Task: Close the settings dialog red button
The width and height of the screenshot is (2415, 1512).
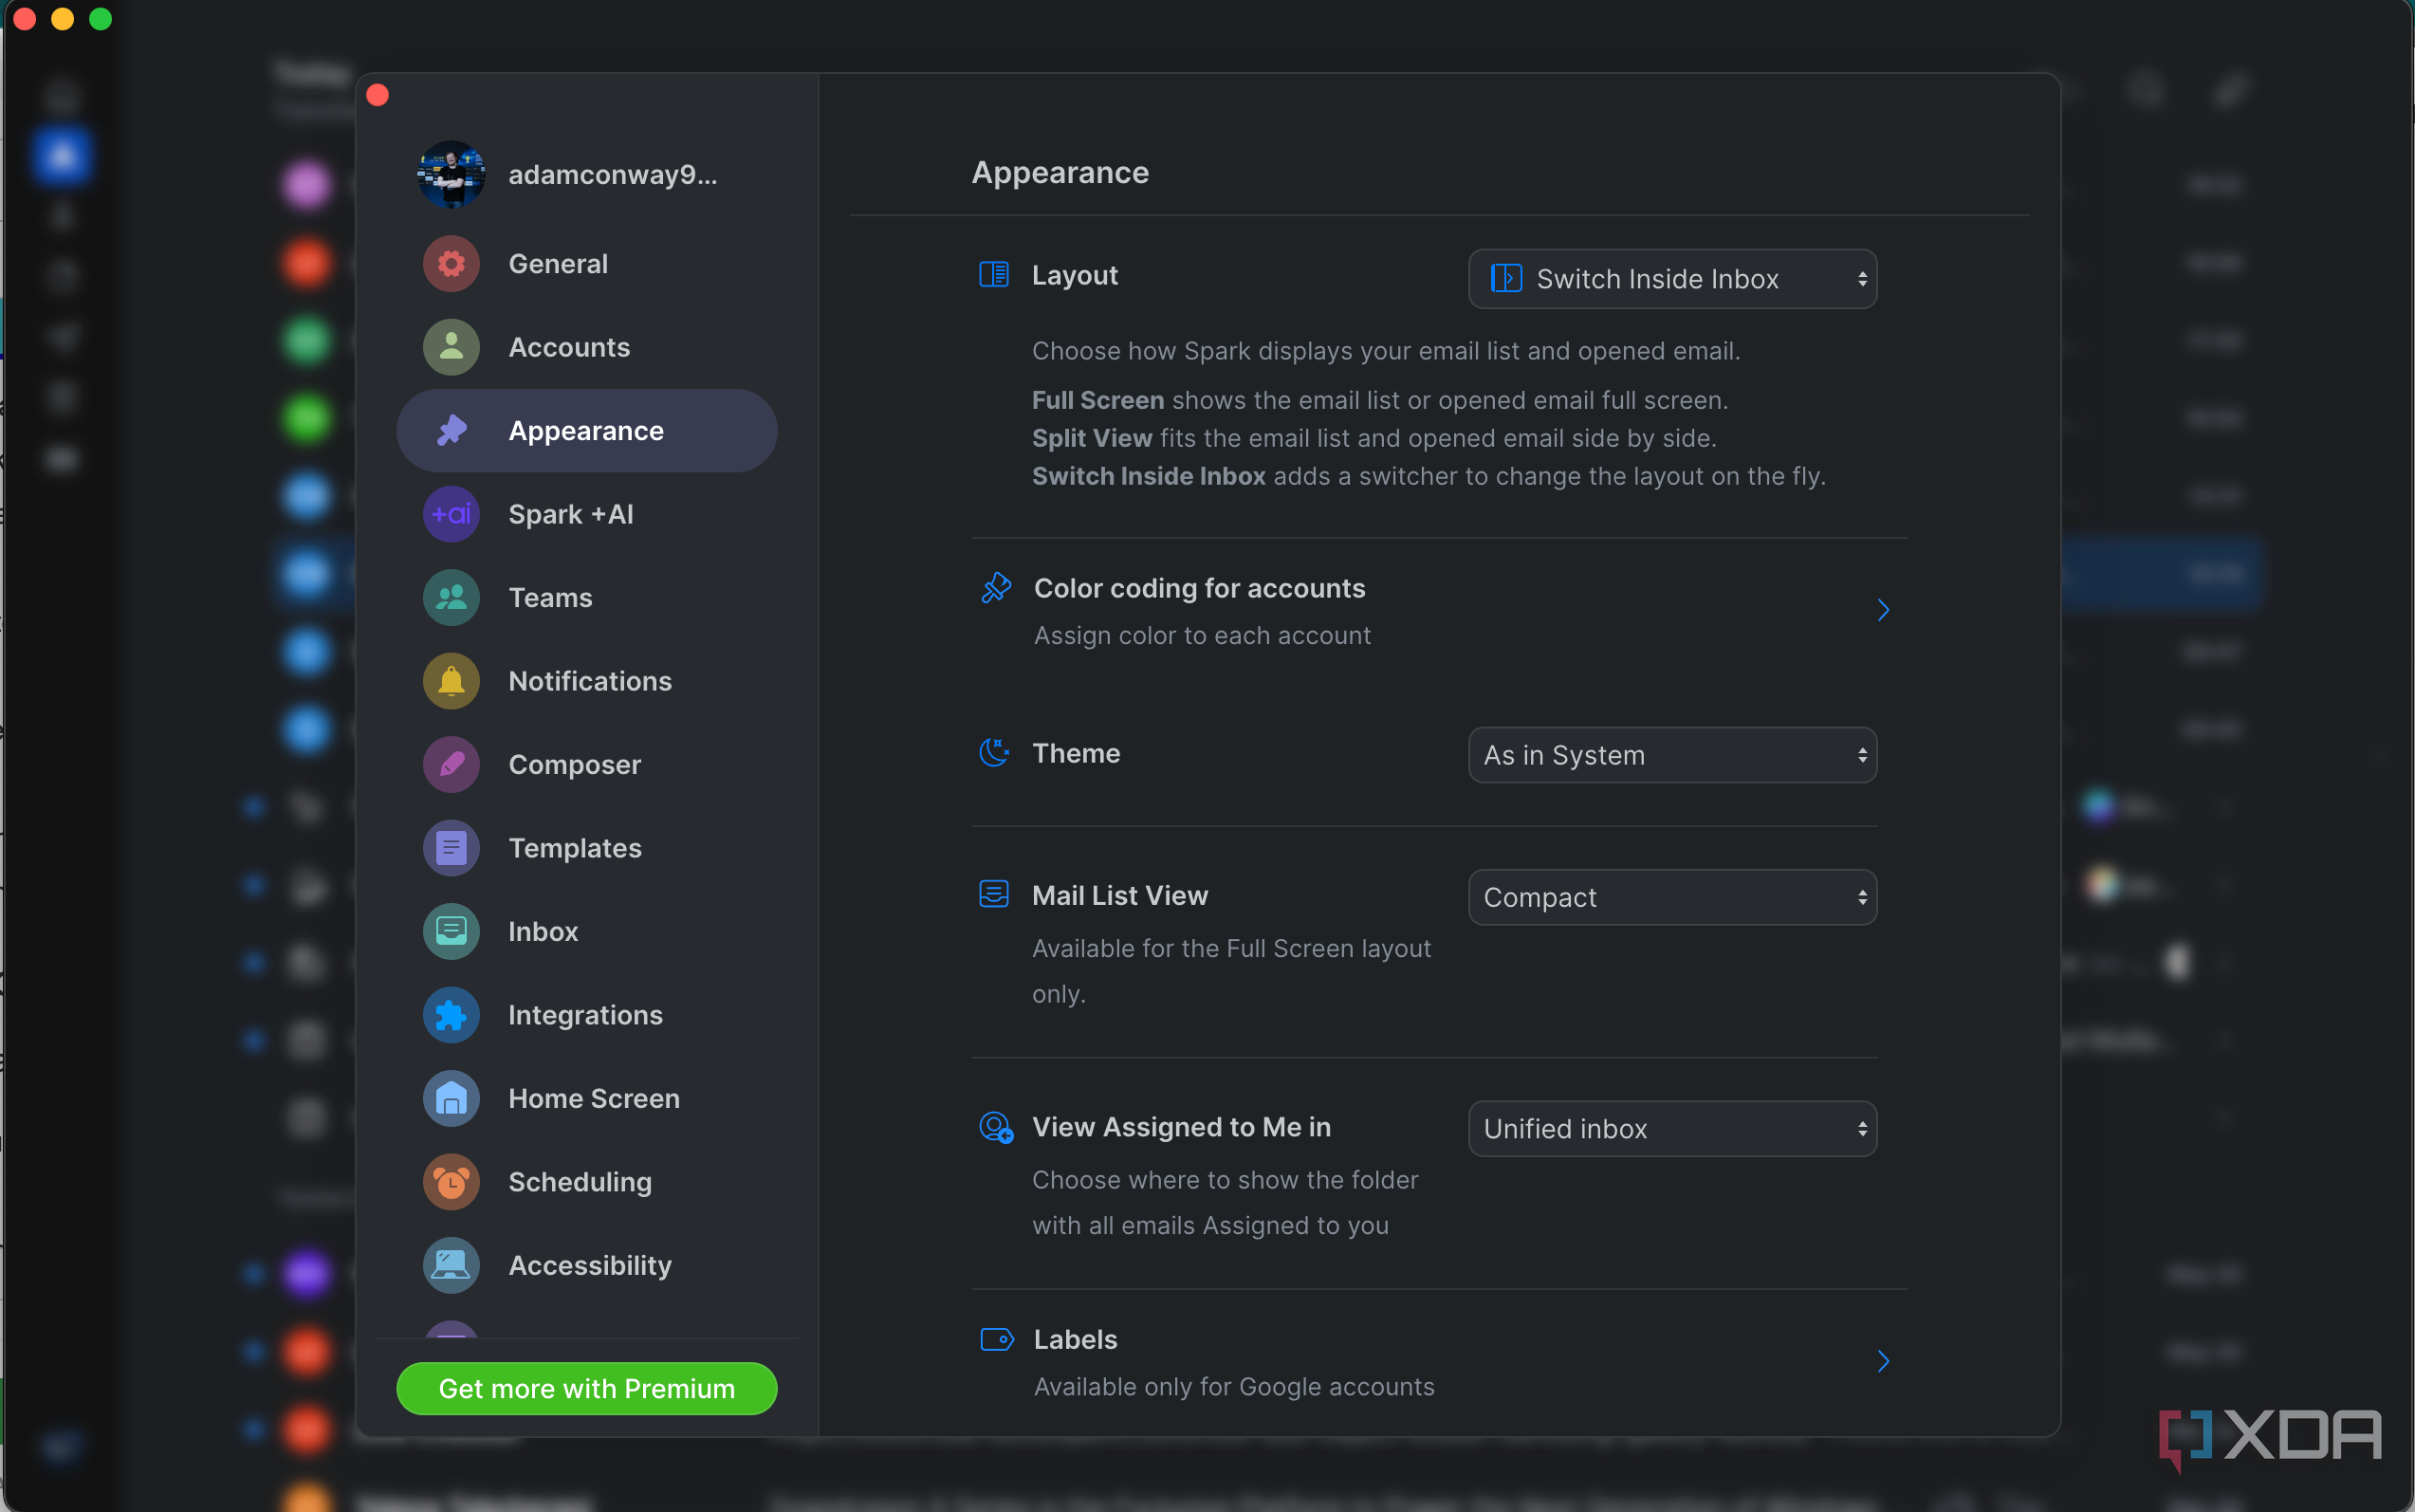Action: coord(378,95)
